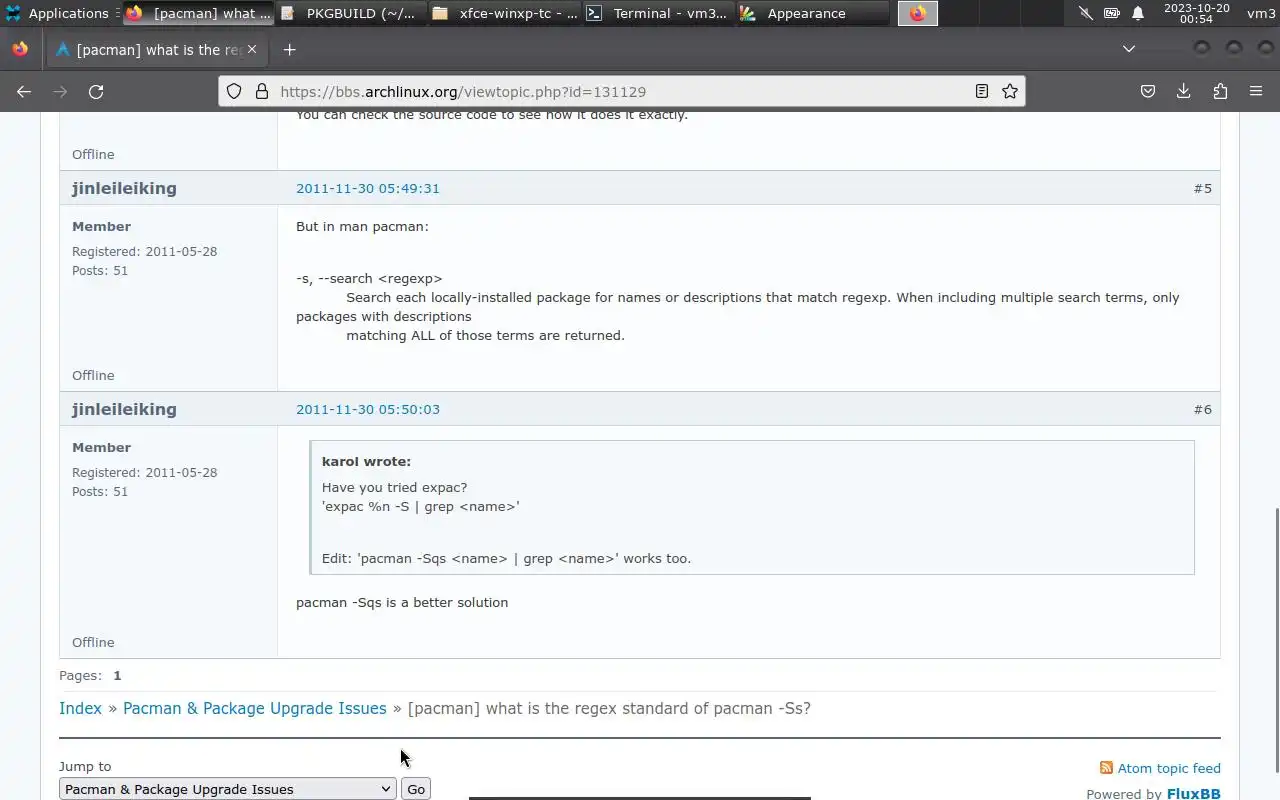Click the page vertical scrollbar thumb

coord(1276,640)
